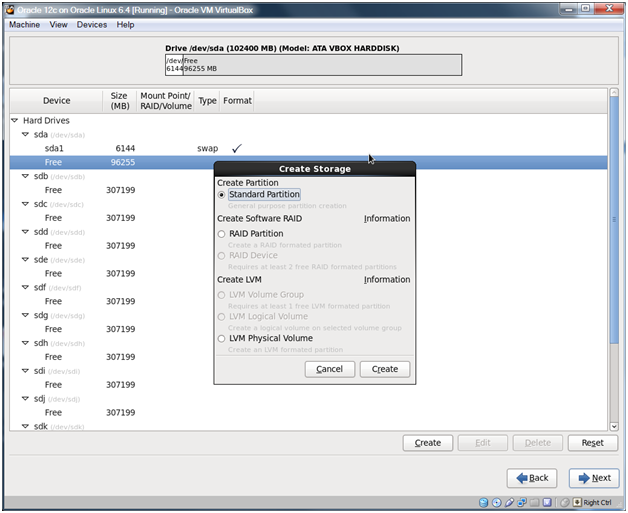
Task: Click the vertical scrollbar of the device list
Action: (614, 260)
